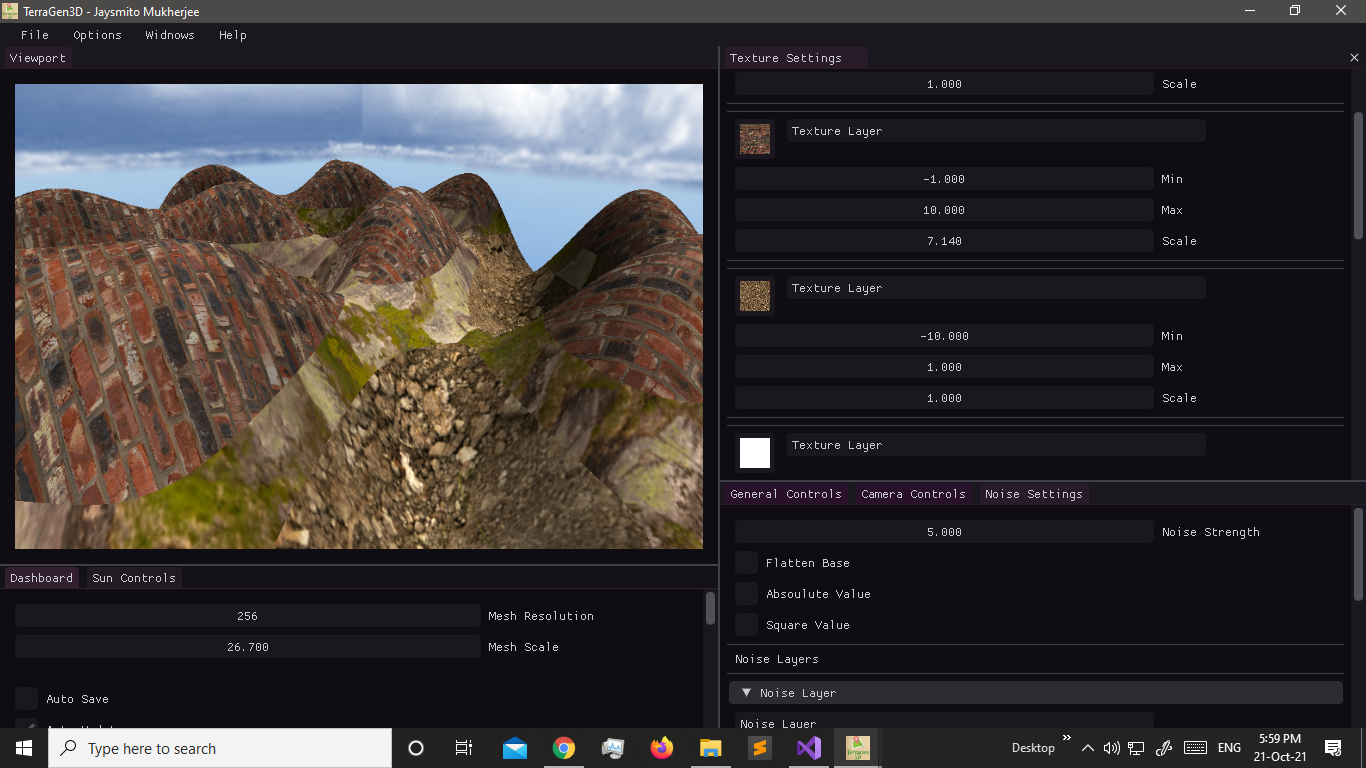Switch to the Camera Controls tab

pyautogui.click(x=913, y=494)
